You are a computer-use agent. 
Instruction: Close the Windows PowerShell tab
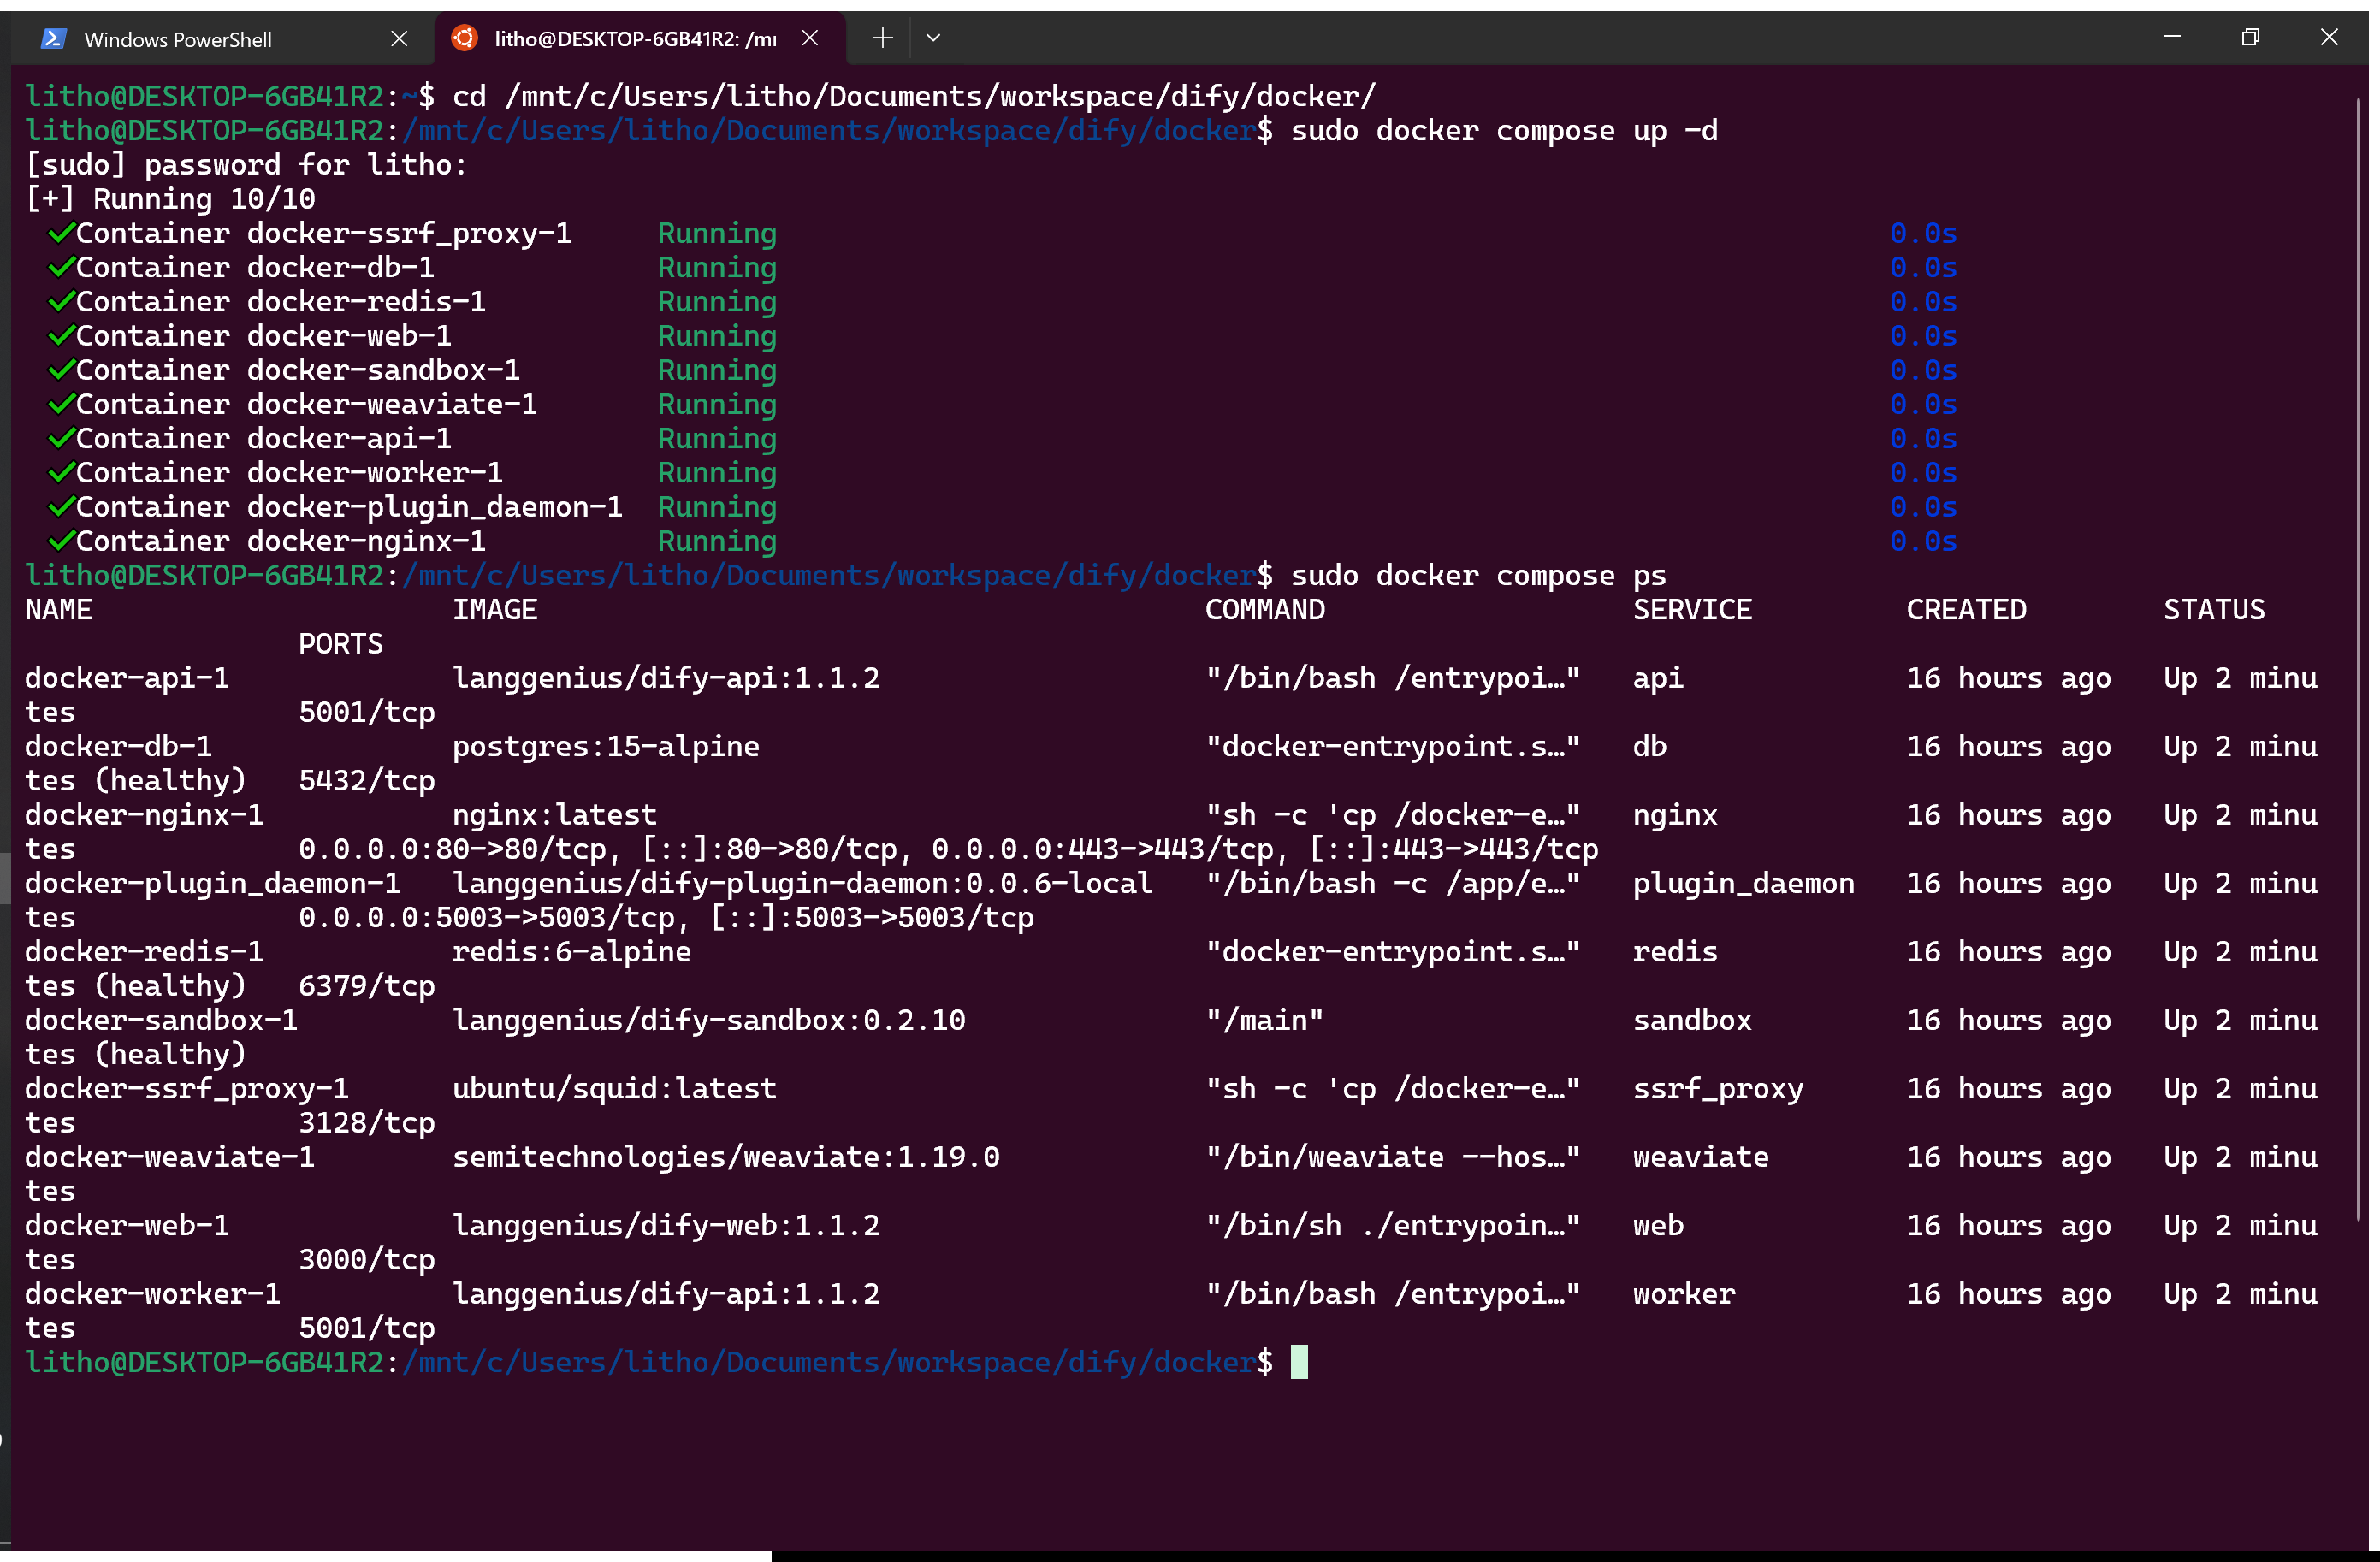(x=400, y=38)
